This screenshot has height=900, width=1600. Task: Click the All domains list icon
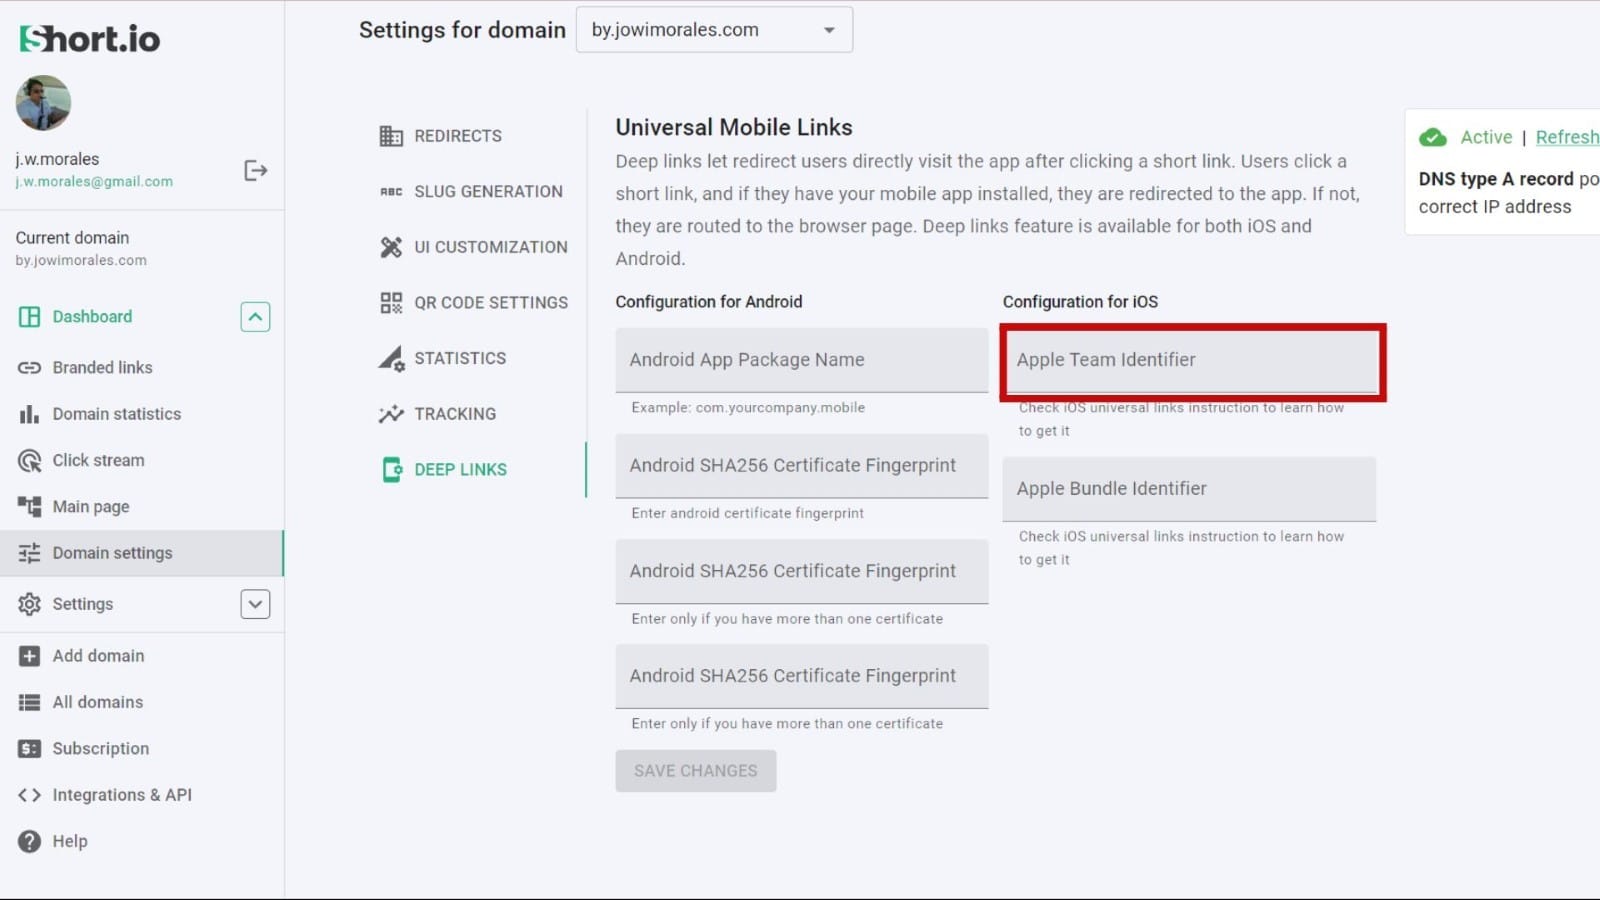(30, 703)
